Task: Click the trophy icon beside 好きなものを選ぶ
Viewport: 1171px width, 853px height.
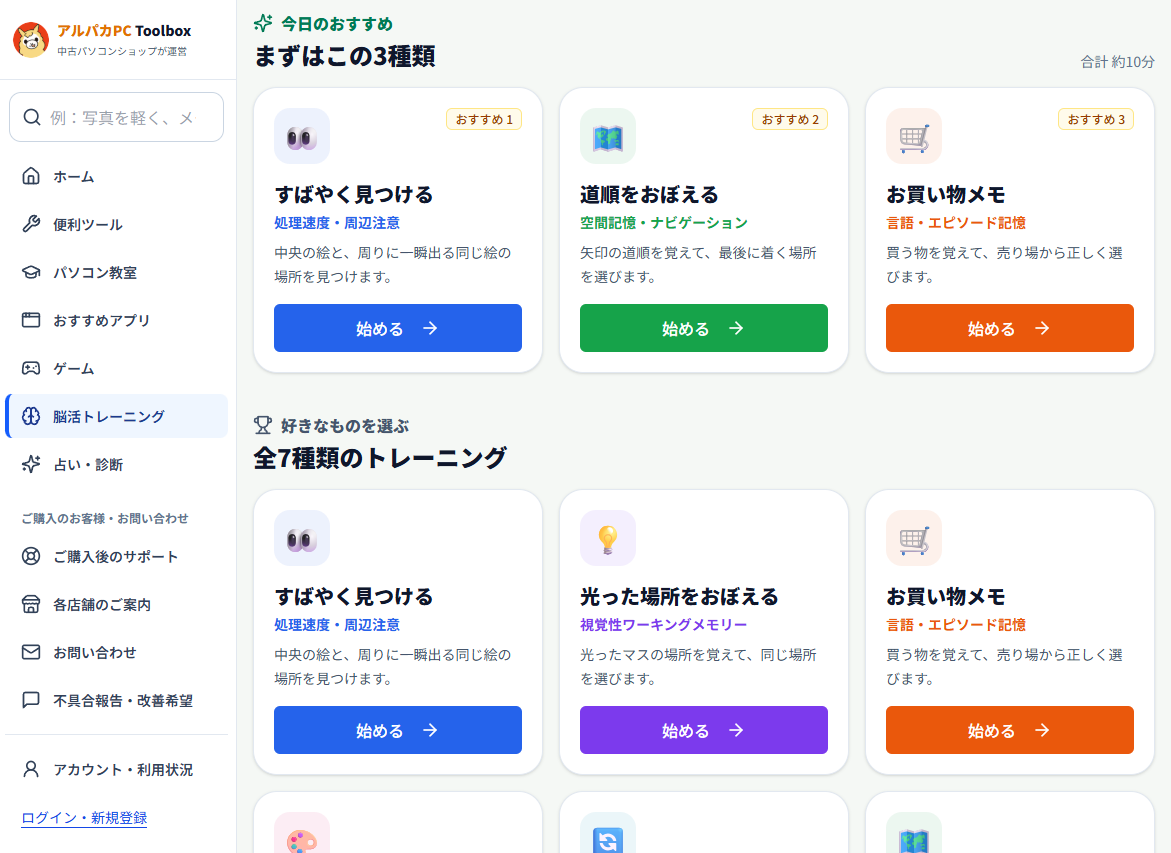Action: [x=263, y=425]
